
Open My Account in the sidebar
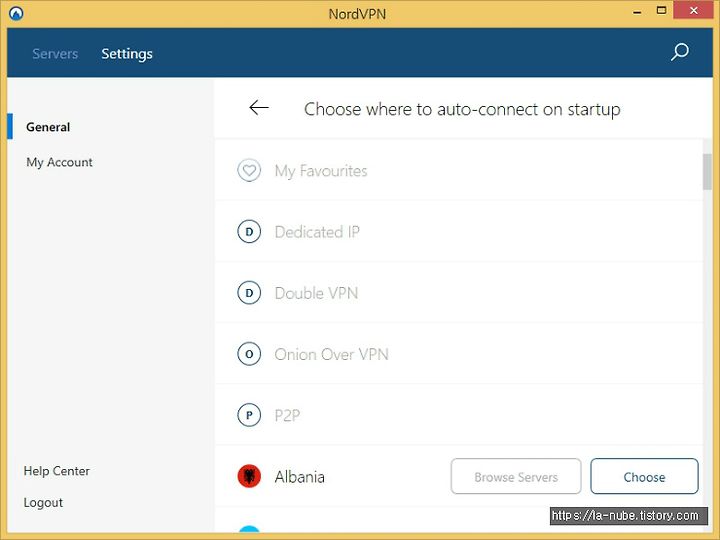click(x=59, y=162)
